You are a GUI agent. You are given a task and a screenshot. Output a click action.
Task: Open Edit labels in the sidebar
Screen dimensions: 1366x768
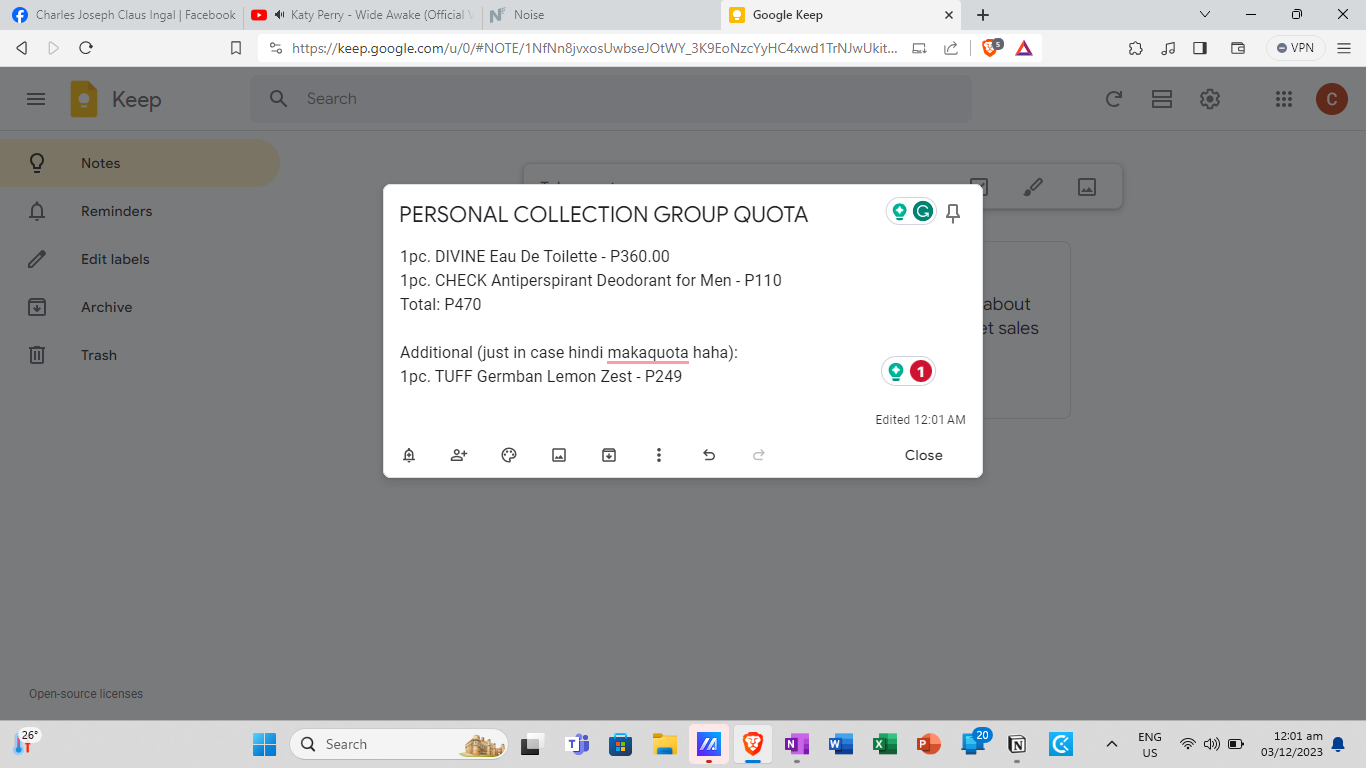coord(139,259)
